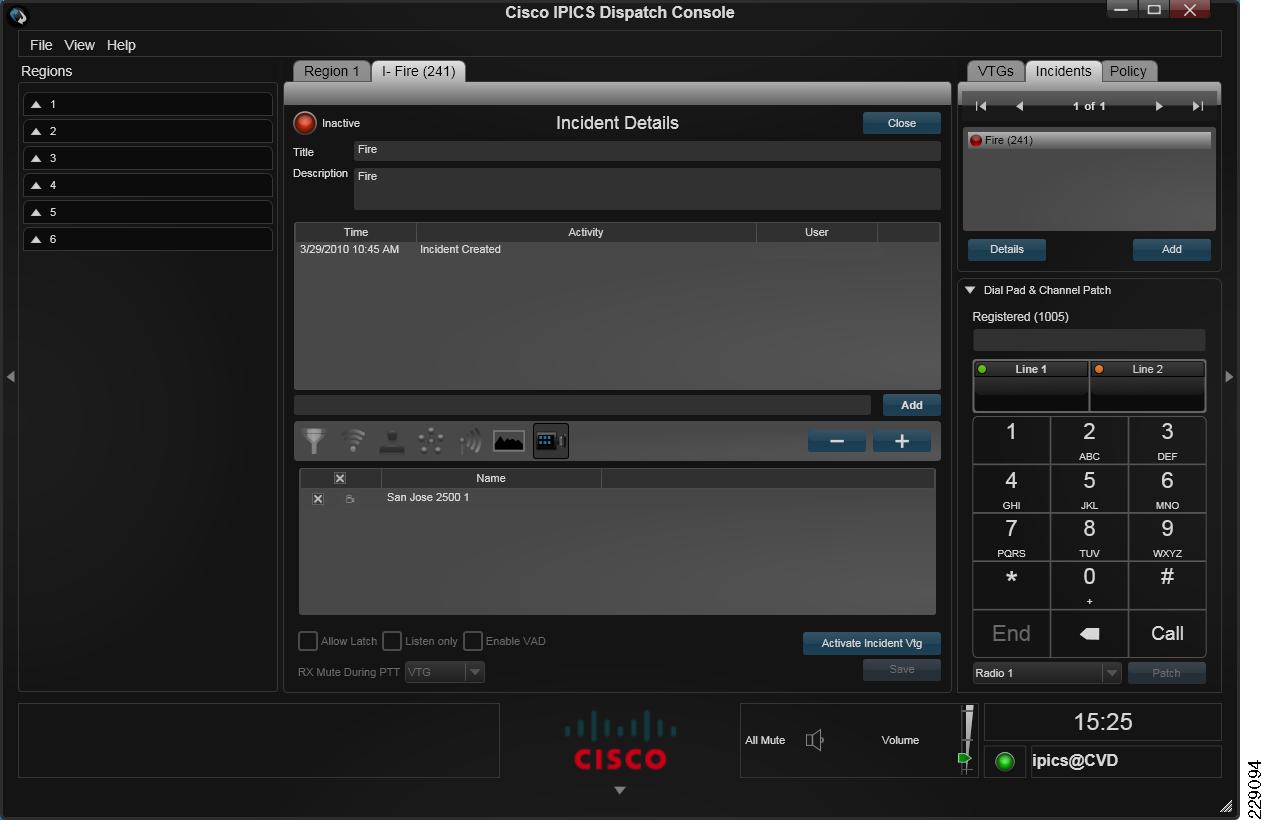The image size is (1262, 820).
Task: Click the plus add resource button
Action: pyautogui.click(x=902, y=441)
